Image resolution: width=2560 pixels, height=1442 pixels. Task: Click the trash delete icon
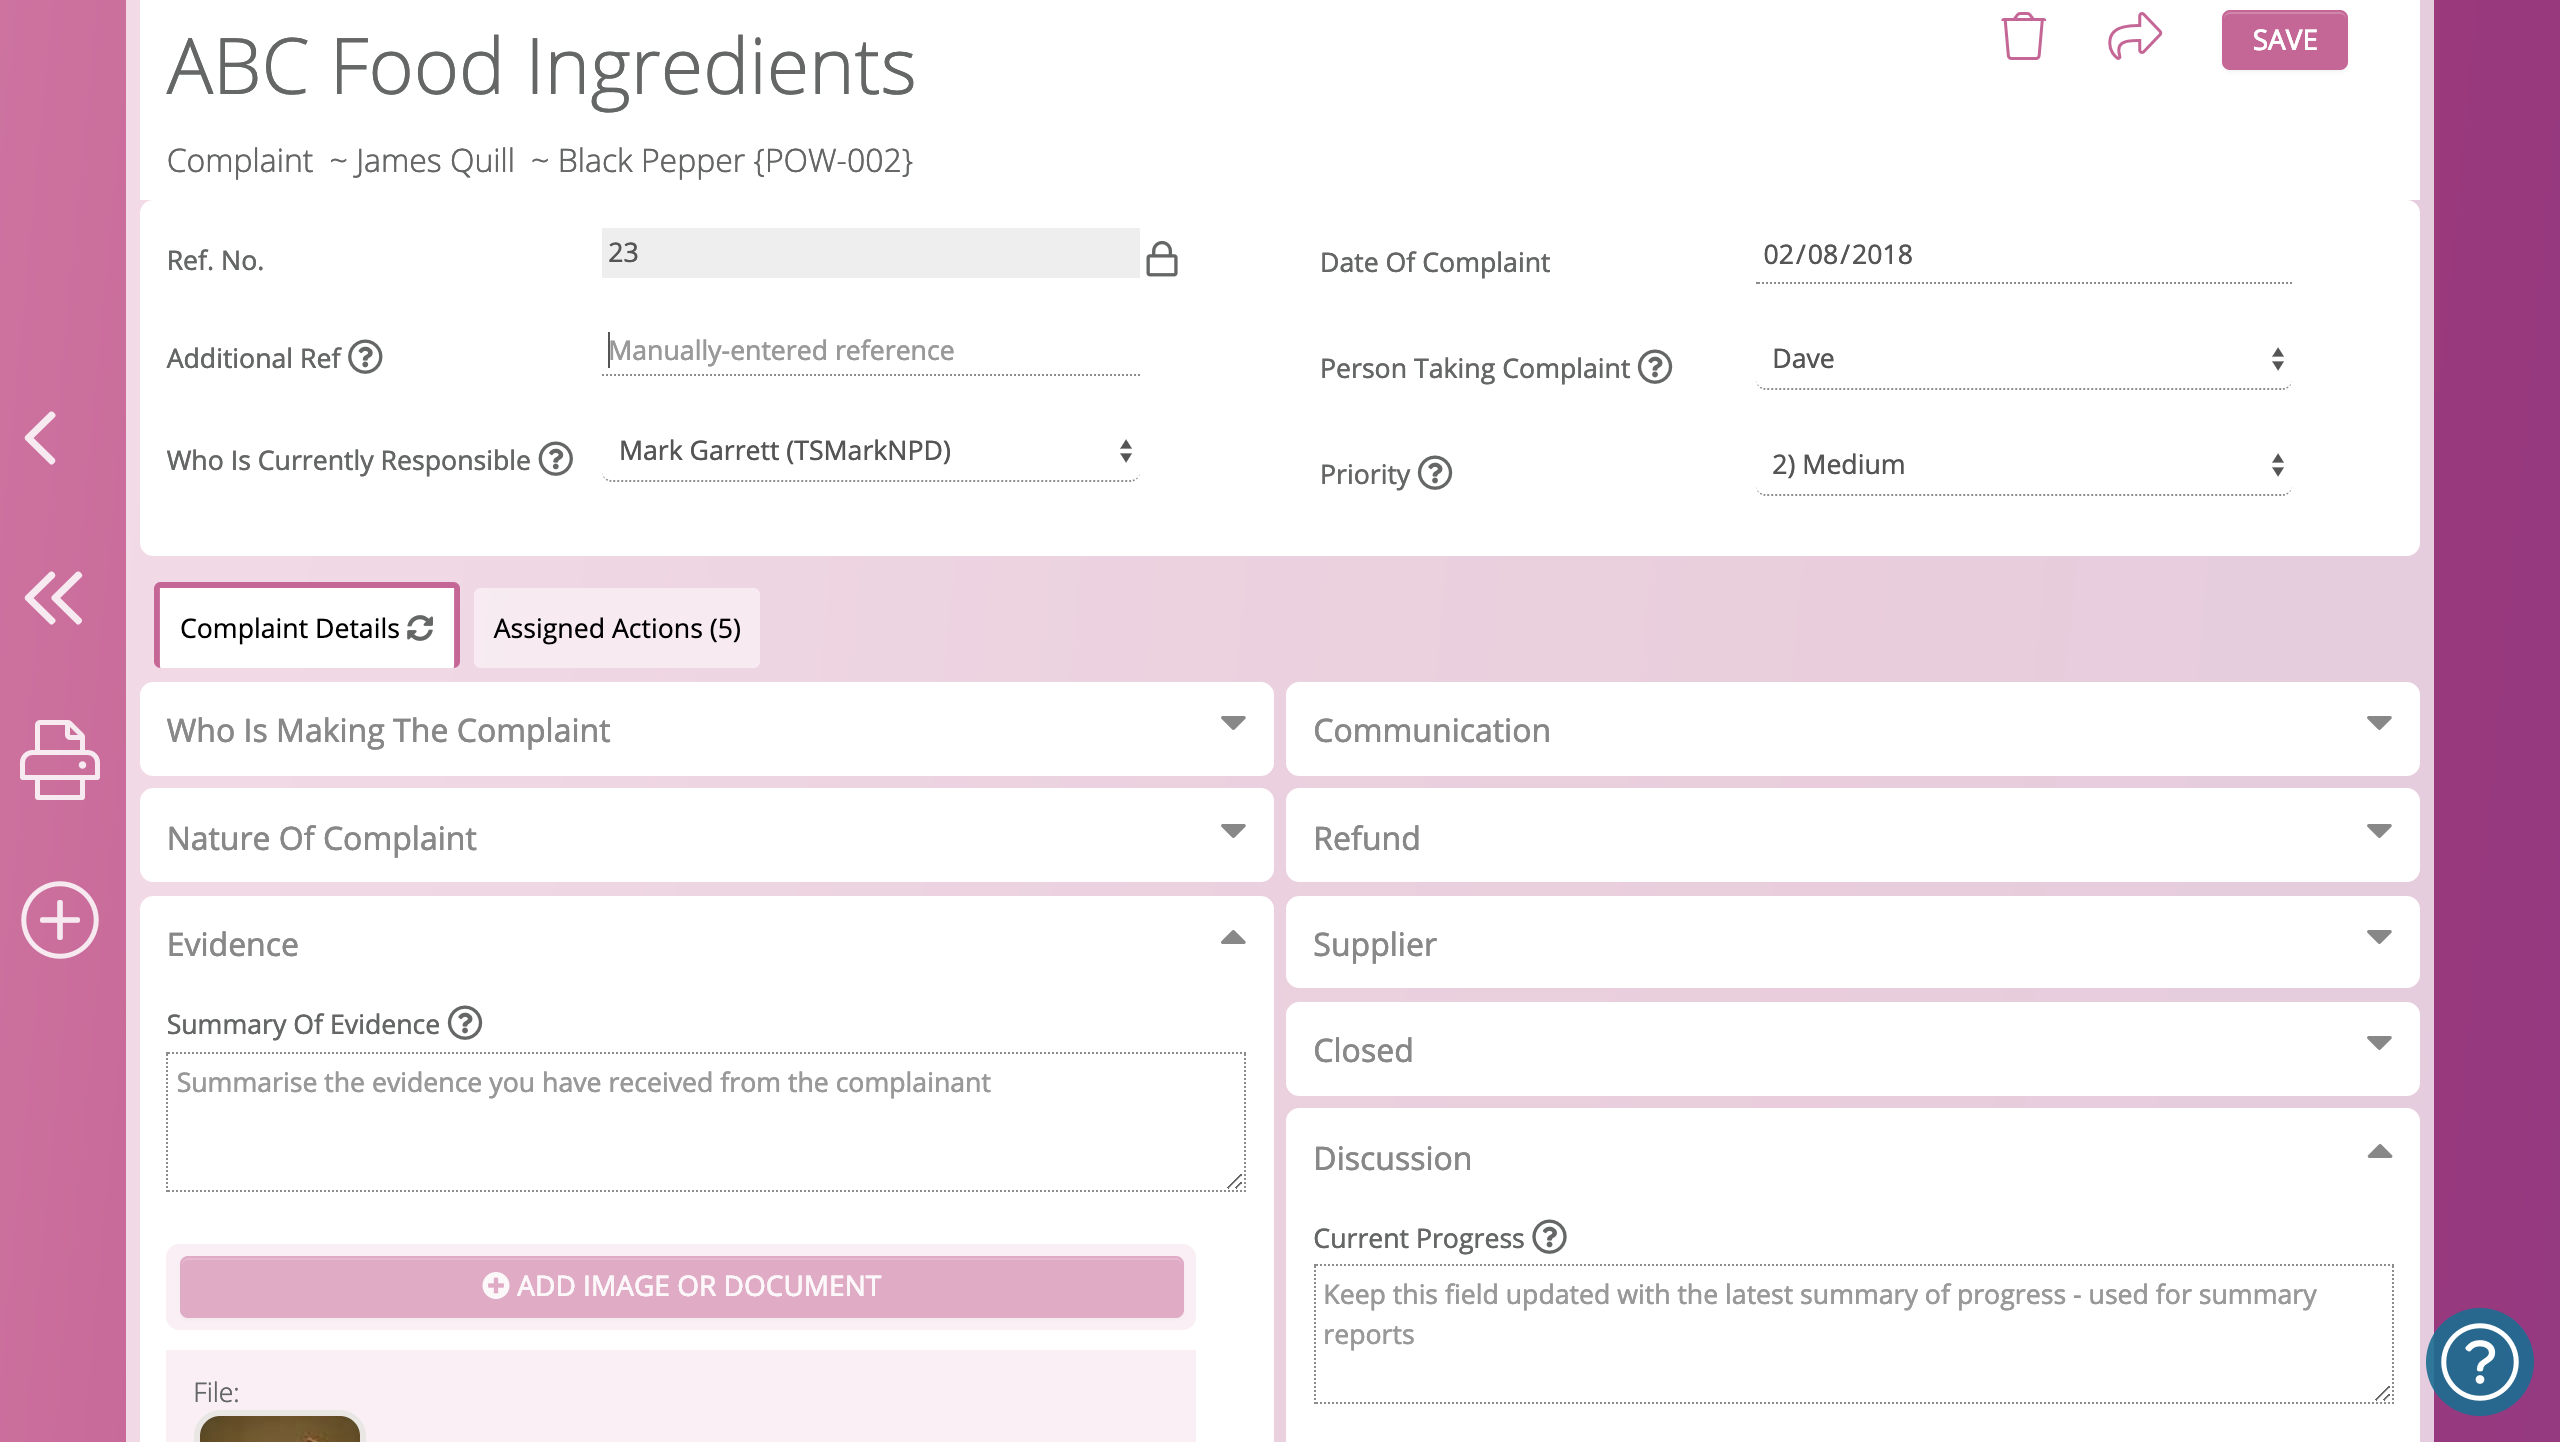pos(2023,37)
